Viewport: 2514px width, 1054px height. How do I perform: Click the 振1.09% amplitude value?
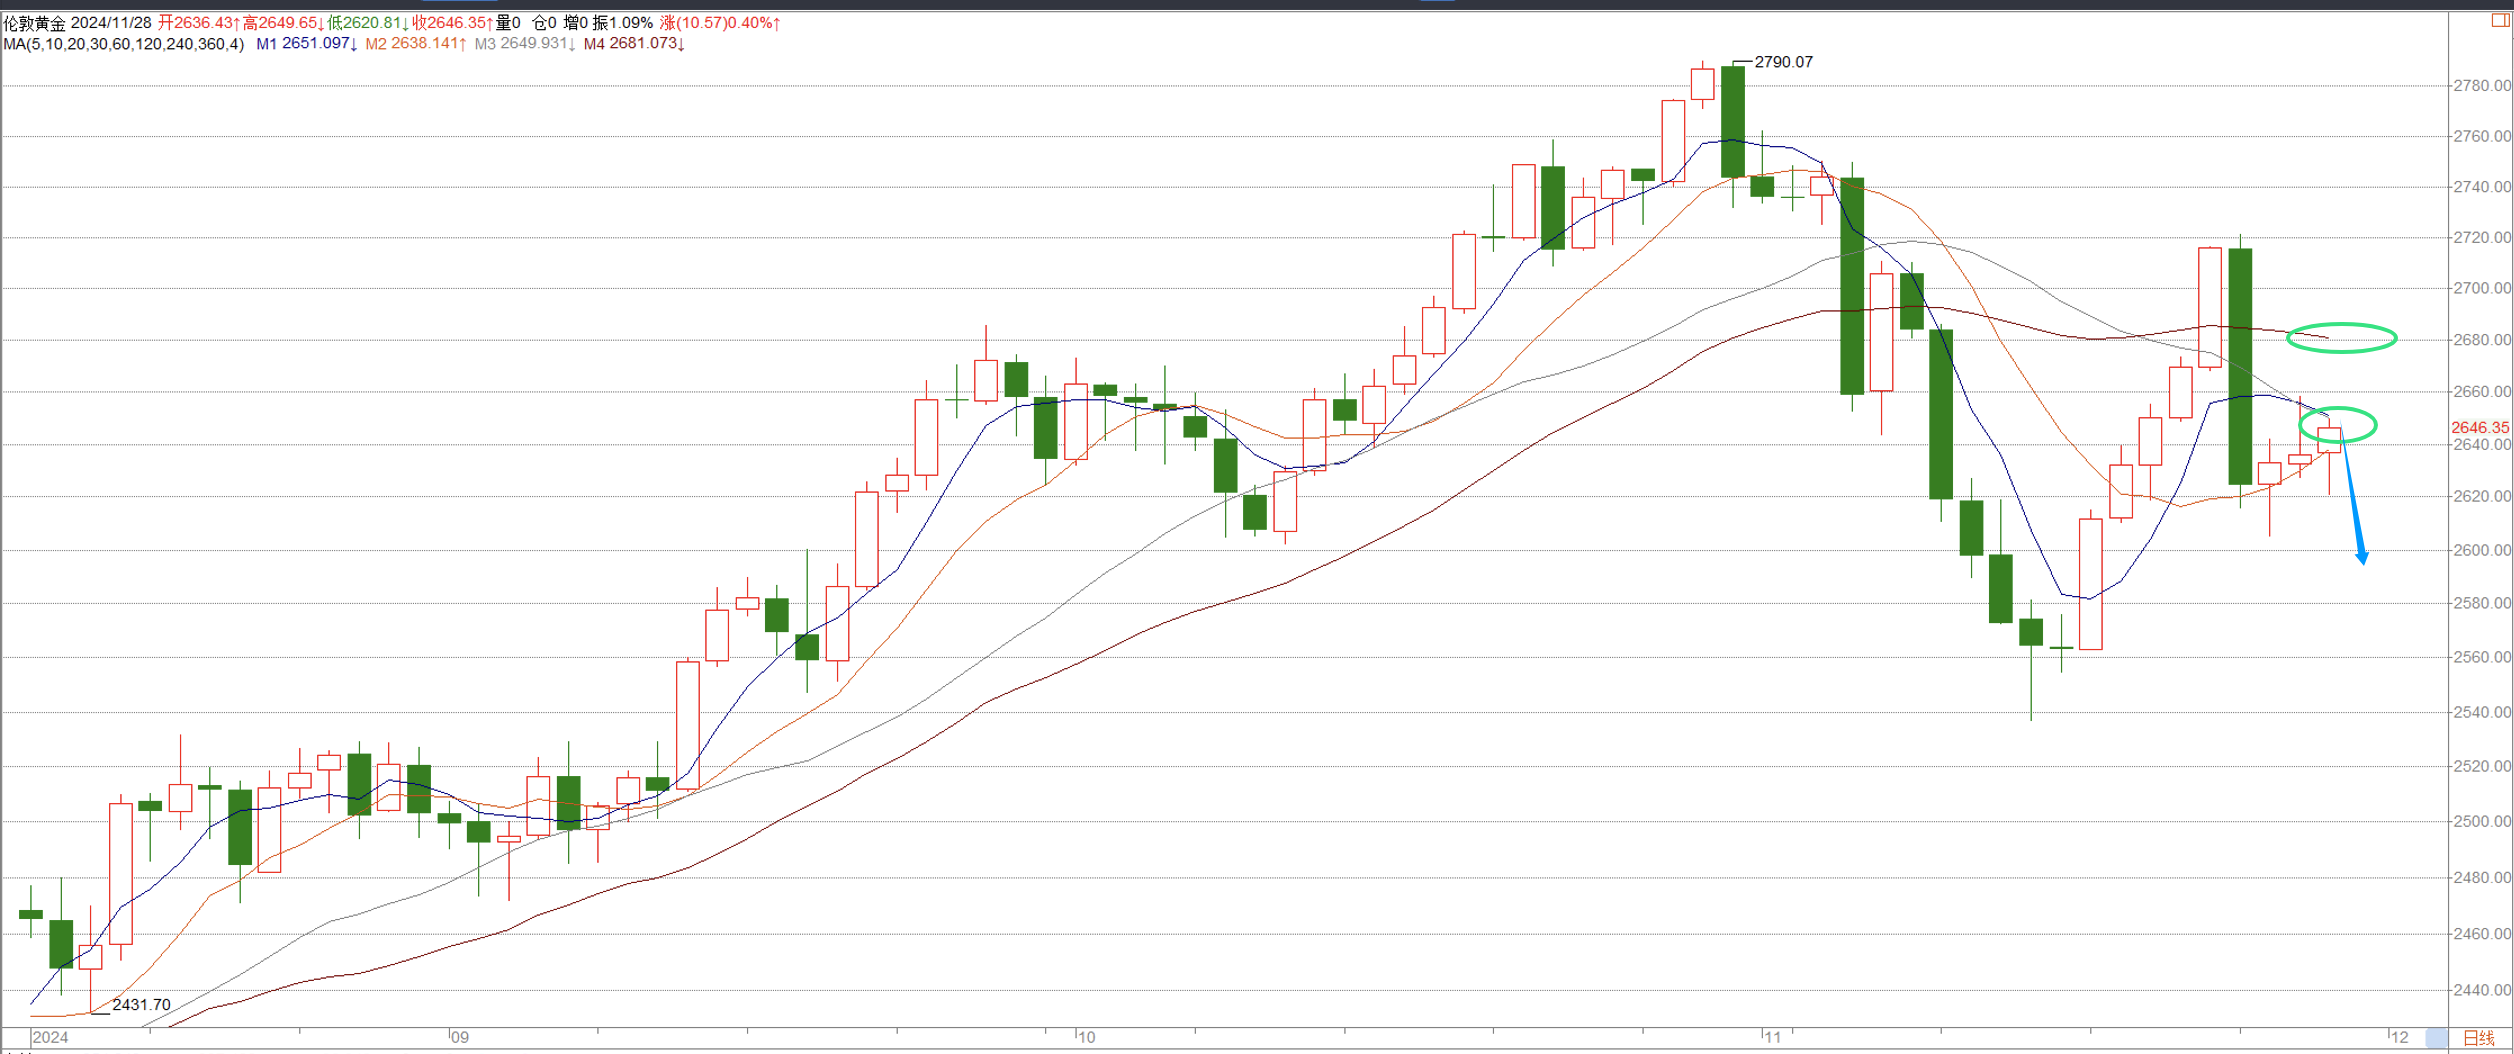click(623, 23)
